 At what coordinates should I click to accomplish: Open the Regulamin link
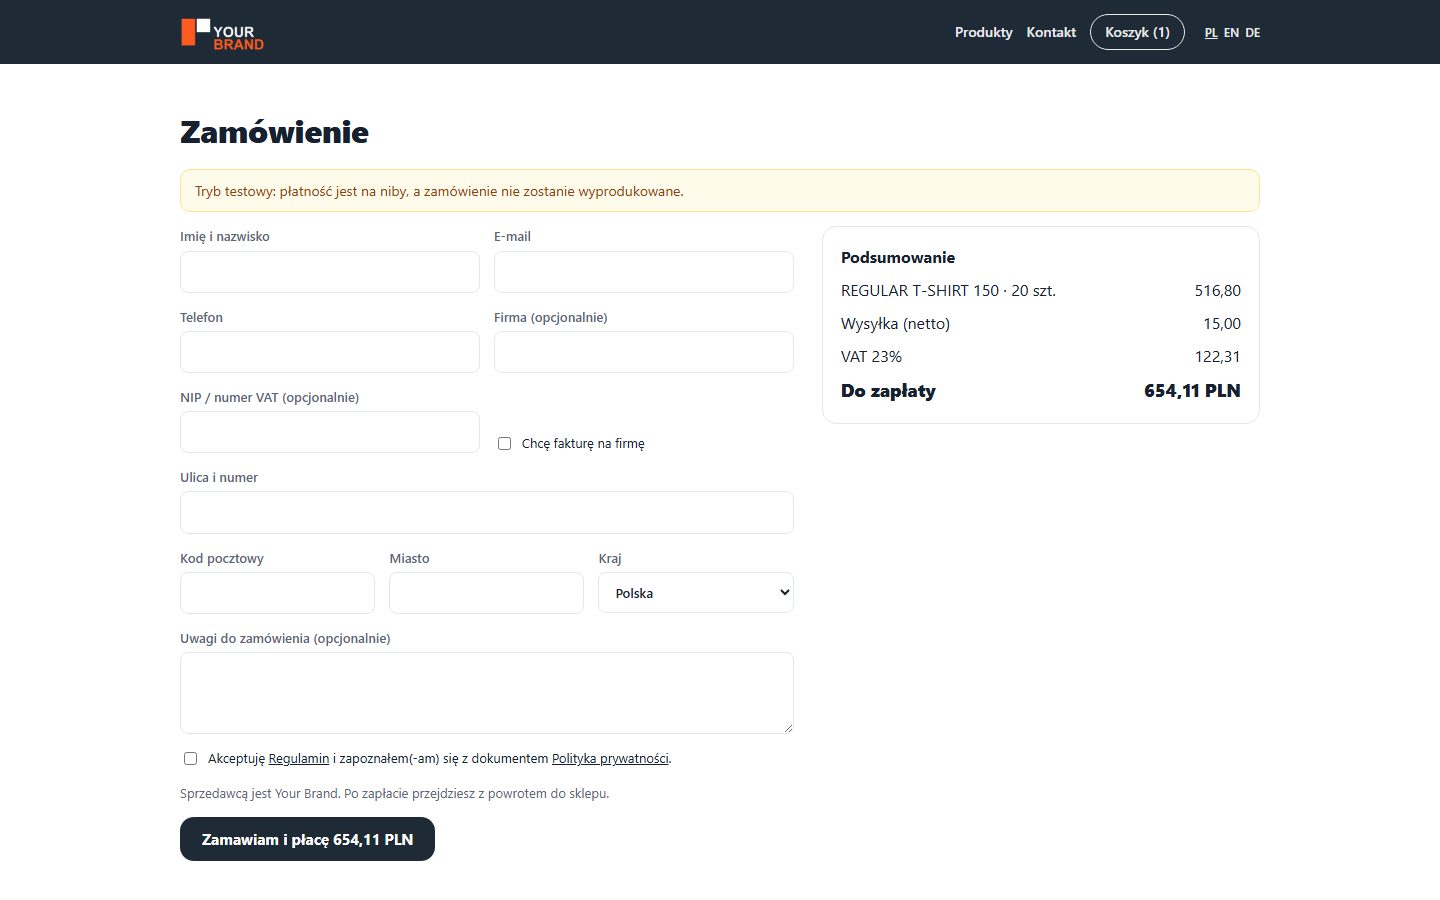pyautogui.click(x=299, y=759)
